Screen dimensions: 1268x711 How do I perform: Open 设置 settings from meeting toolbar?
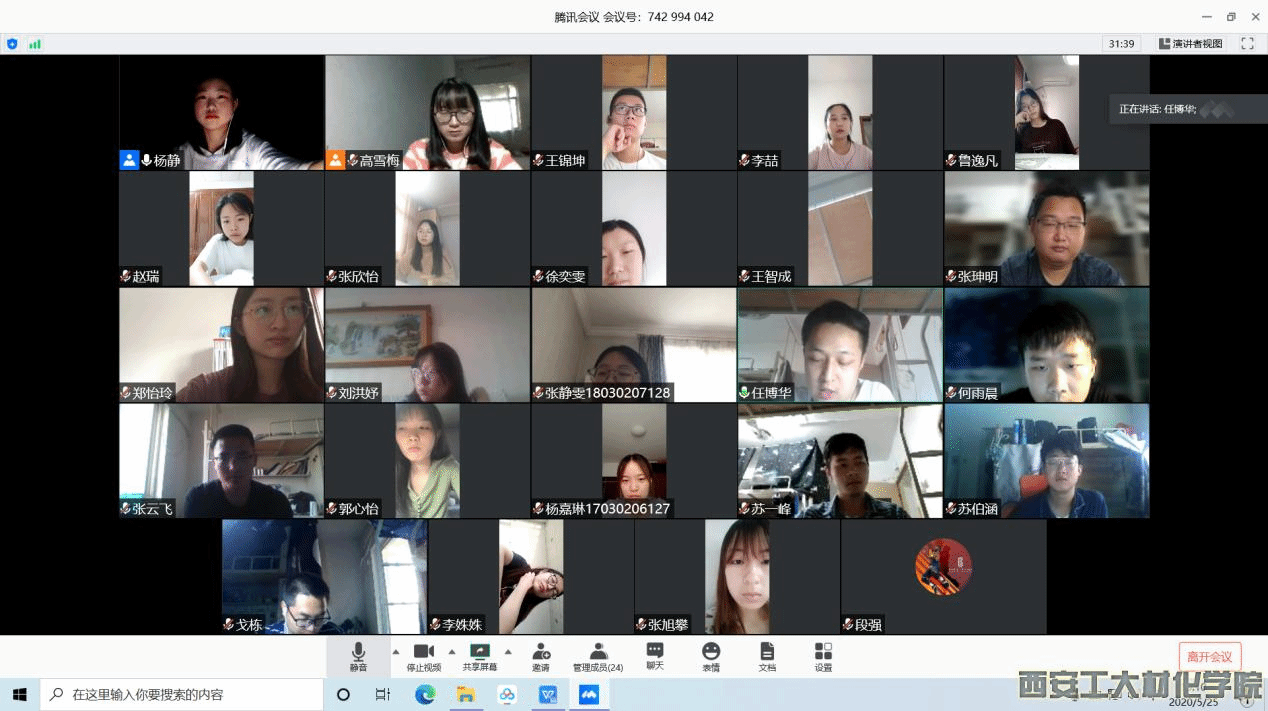[x=823, y=656]
